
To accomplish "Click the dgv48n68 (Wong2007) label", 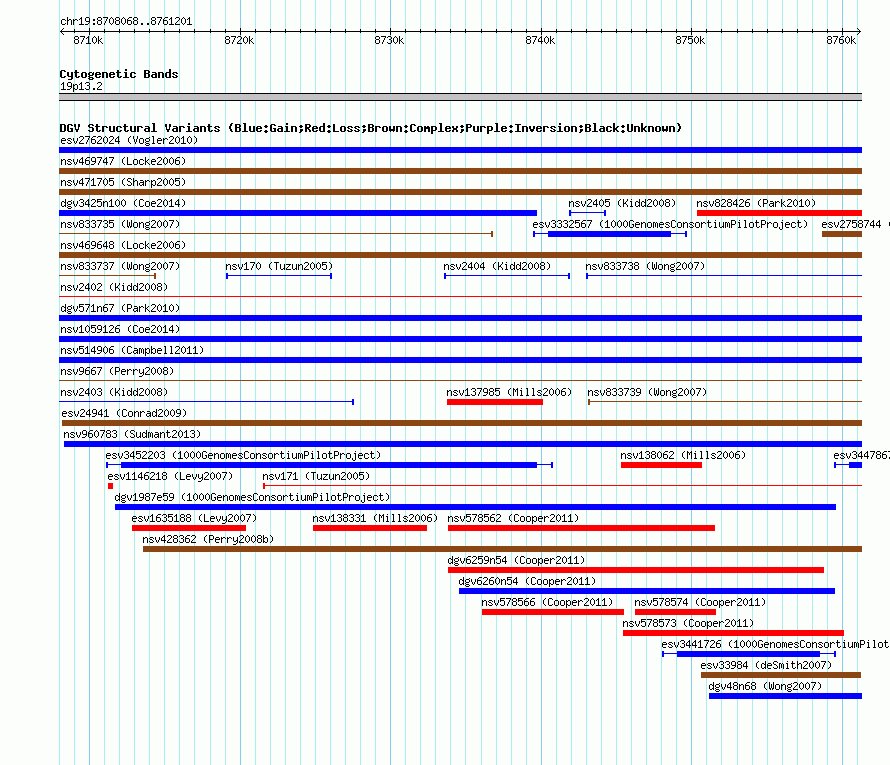I will [765, 686].
